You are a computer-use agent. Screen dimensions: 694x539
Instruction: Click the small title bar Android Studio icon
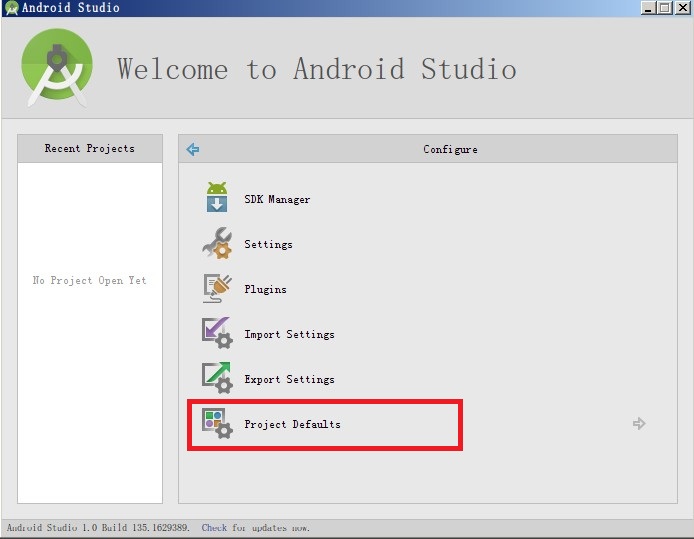(11, 8)
